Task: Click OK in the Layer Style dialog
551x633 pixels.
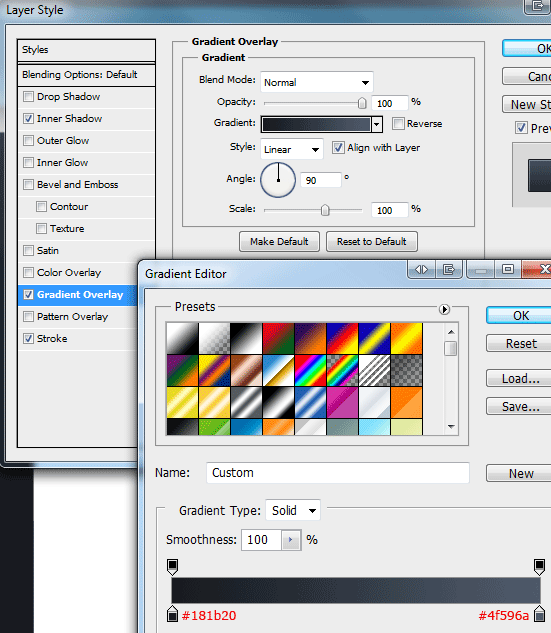Action: point(527,48)
